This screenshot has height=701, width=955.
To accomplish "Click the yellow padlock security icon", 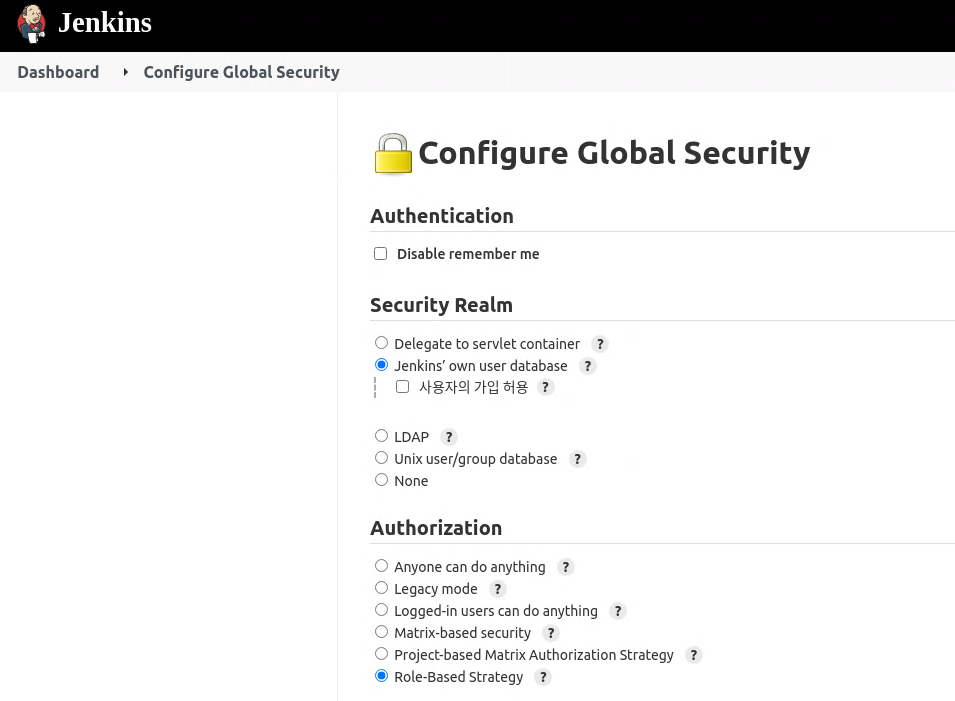I will pyautogui.click(x=393, y=154).
